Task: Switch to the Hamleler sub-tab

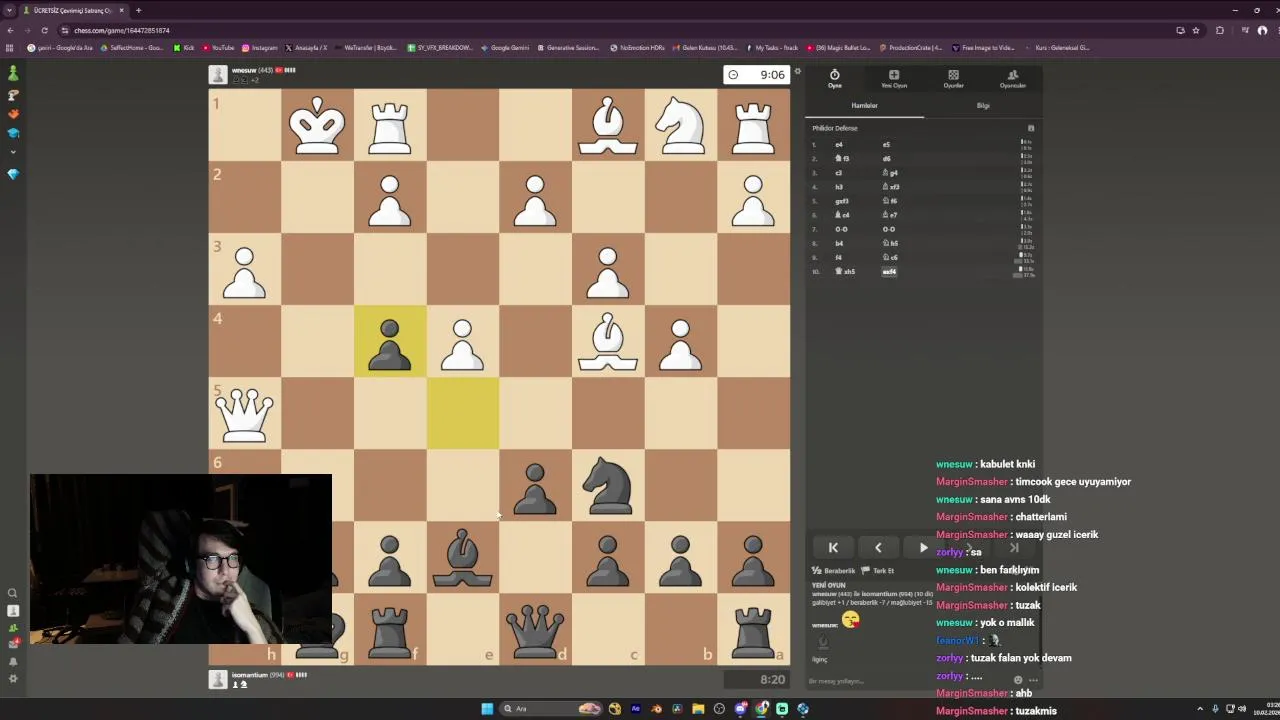Action: 864,105
